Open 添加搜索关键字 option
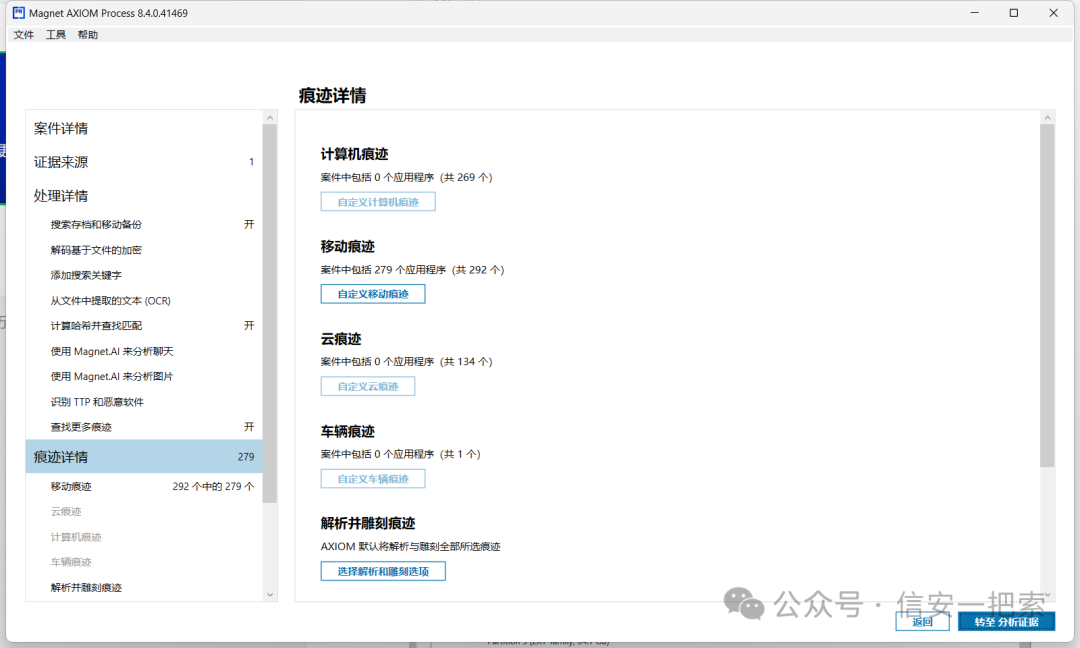Image resolution: width=1080 pixels, height=648 pixels. [x=144, y=275]
